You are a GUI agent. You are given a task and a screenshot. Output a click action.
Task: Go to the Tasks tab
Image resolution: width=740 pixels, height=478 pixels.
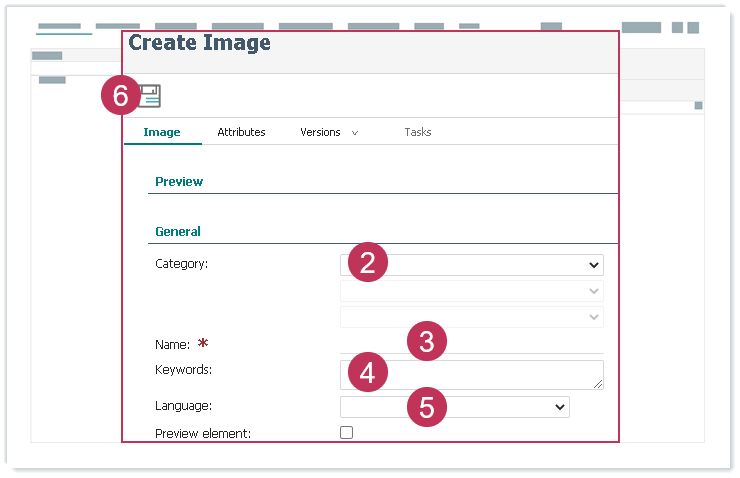pyautogui.click(x=417, y=132)
